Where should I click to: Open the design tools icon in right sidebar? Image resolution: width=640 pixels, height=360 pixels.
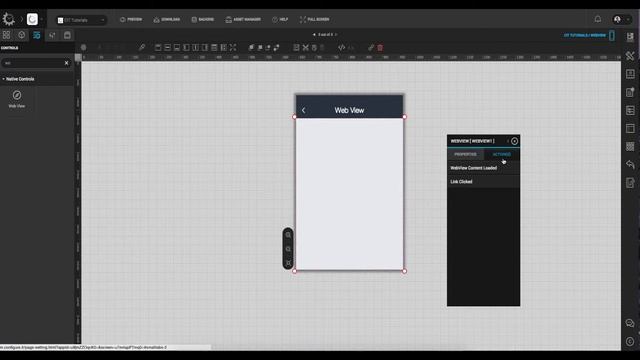tap(630, 56)
